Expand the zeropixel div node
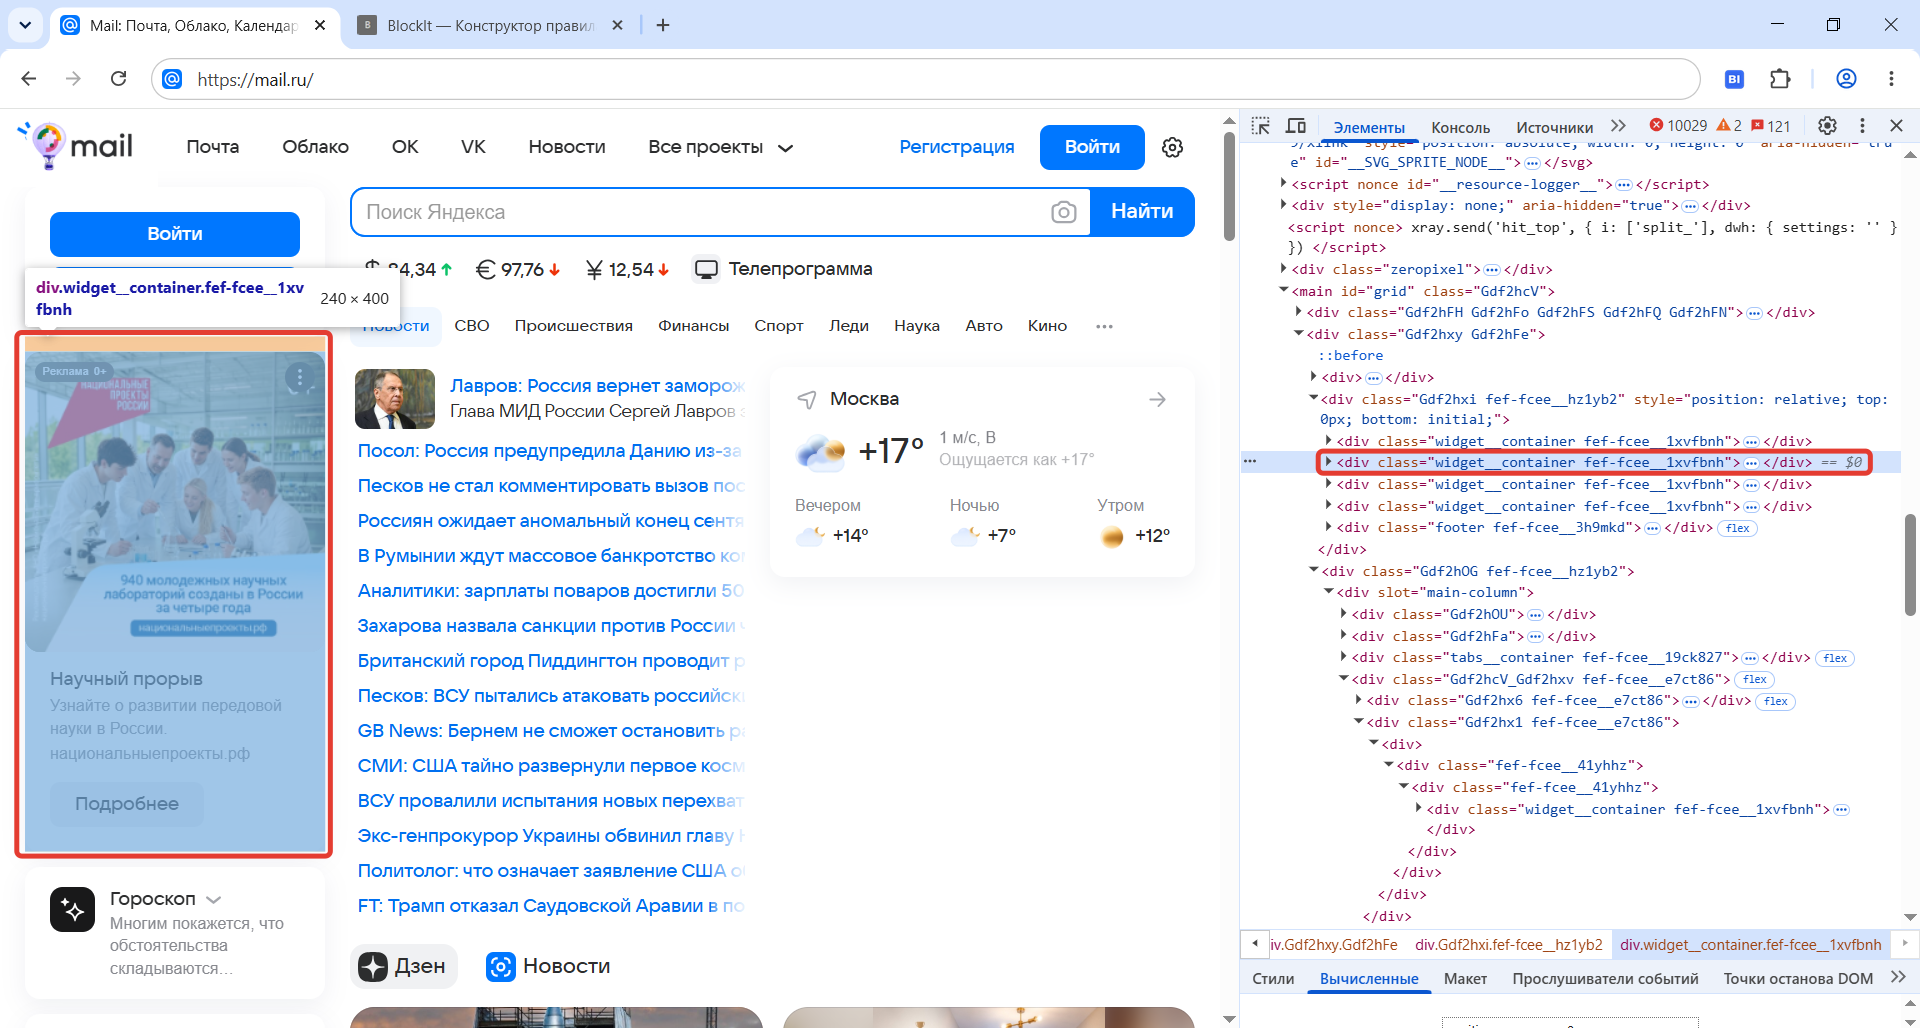The width and height of the screenshot is (1920, 1028). pos(1283,269)
